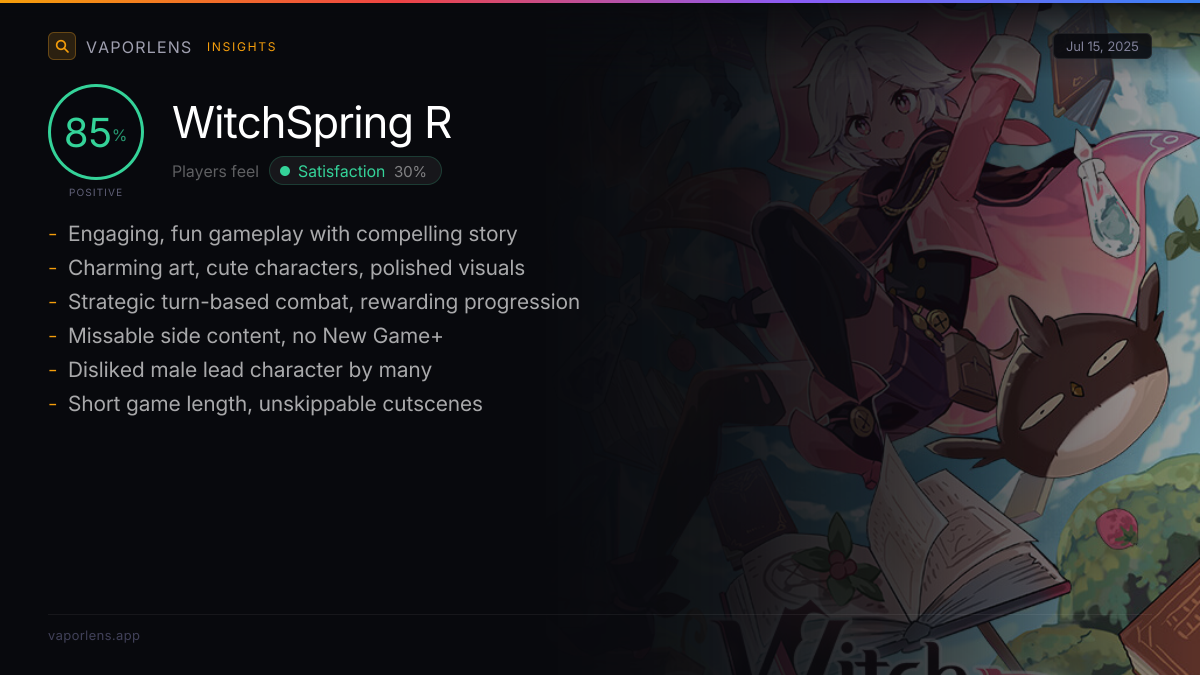Click the WitchSpring R title

[312, 123]
